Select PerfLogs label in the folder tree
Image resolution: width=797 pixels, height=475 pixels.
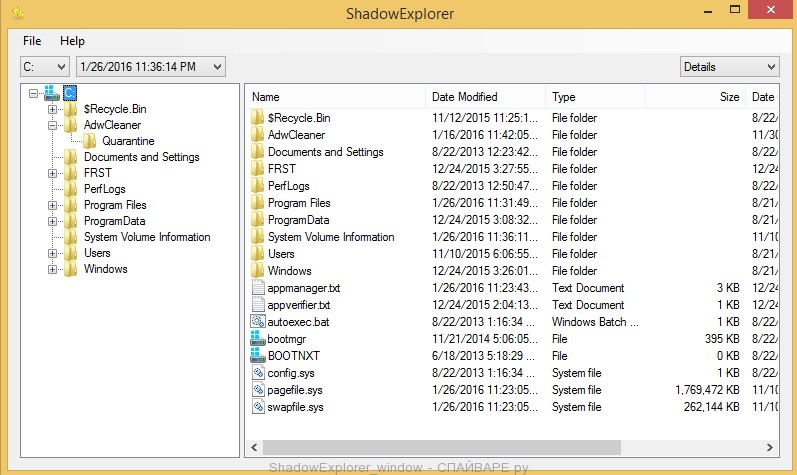click(105, 189)
